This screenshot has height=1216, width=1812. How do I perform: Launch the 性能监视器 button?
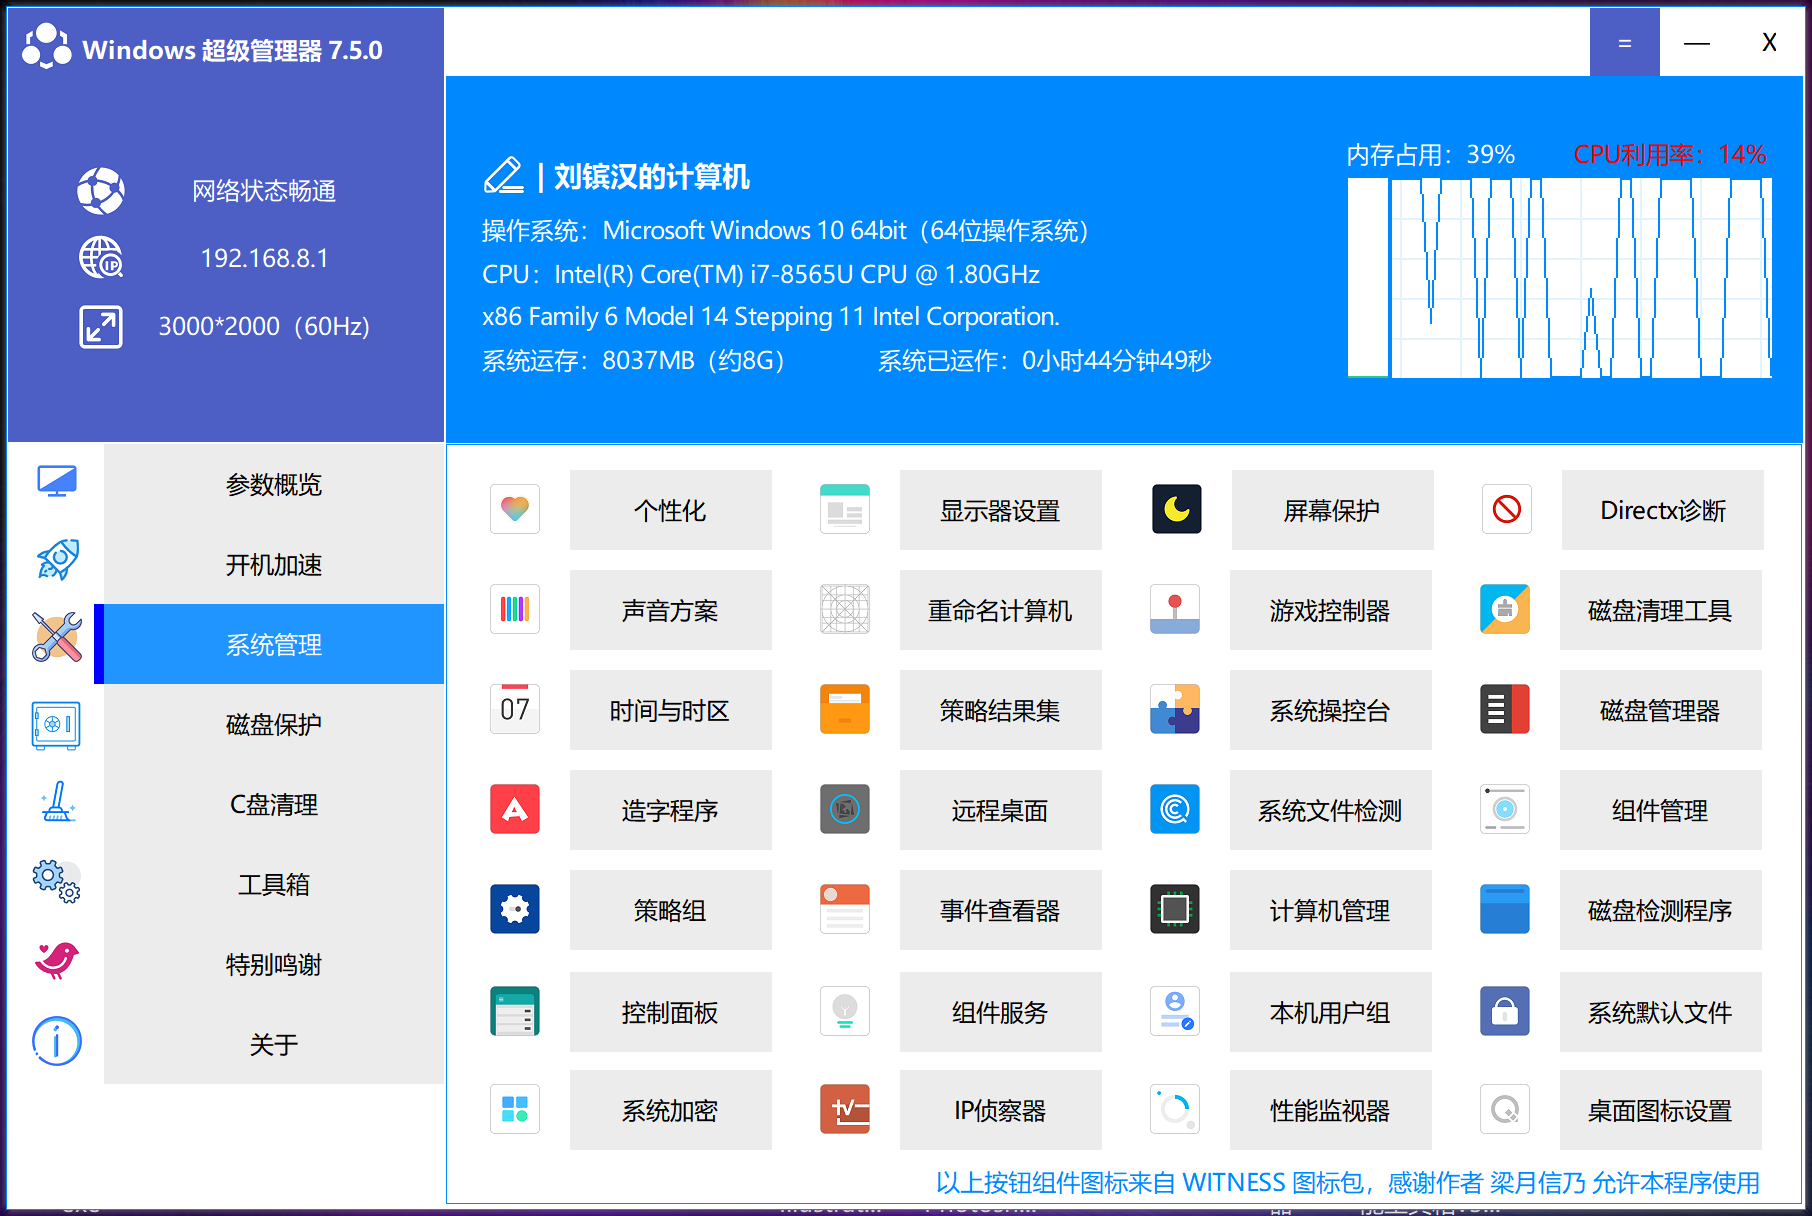click(x=1331, y=1110)
